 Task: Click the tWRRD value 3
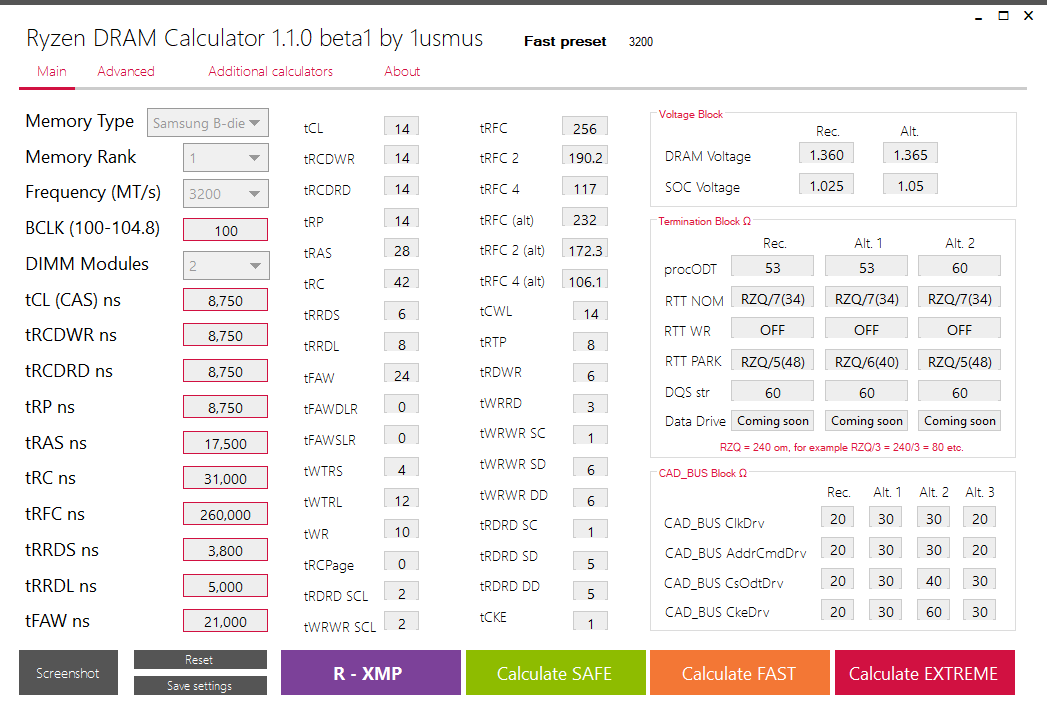590,406
